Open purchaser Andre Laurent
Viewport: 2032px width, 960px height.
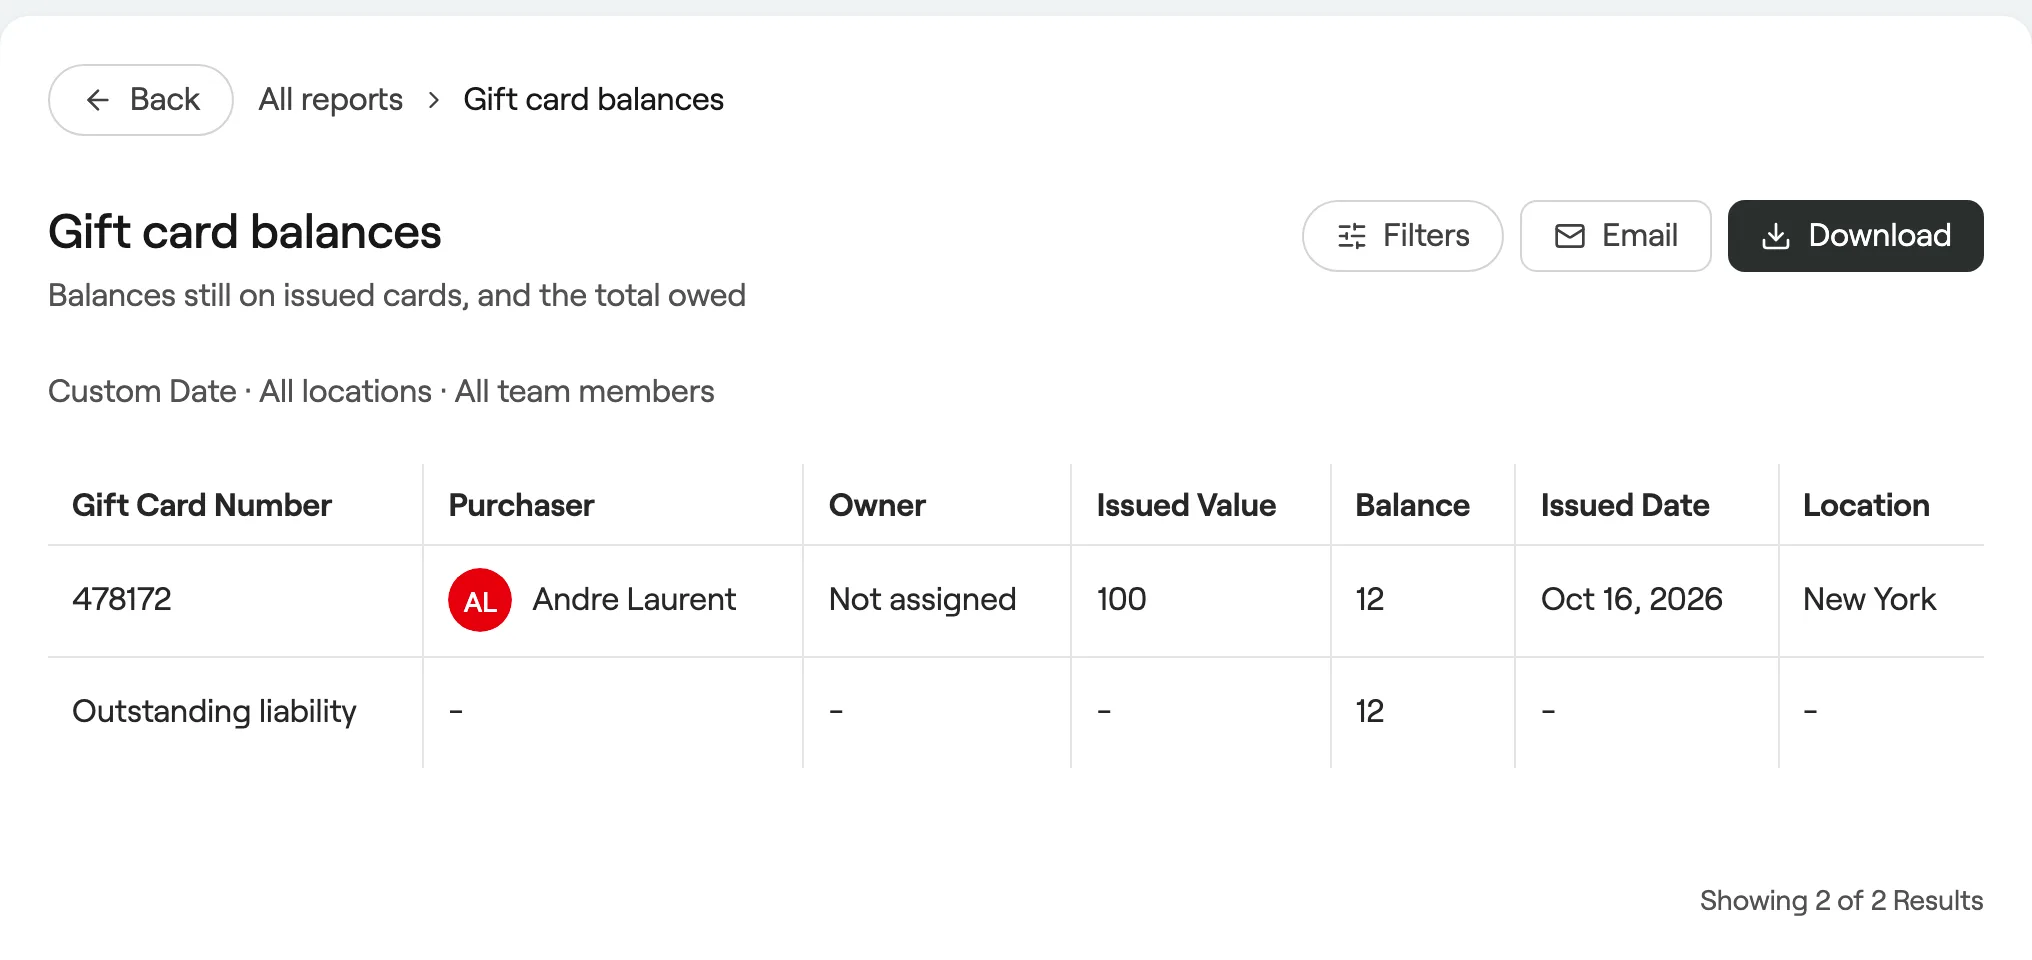tap(635, 599)
